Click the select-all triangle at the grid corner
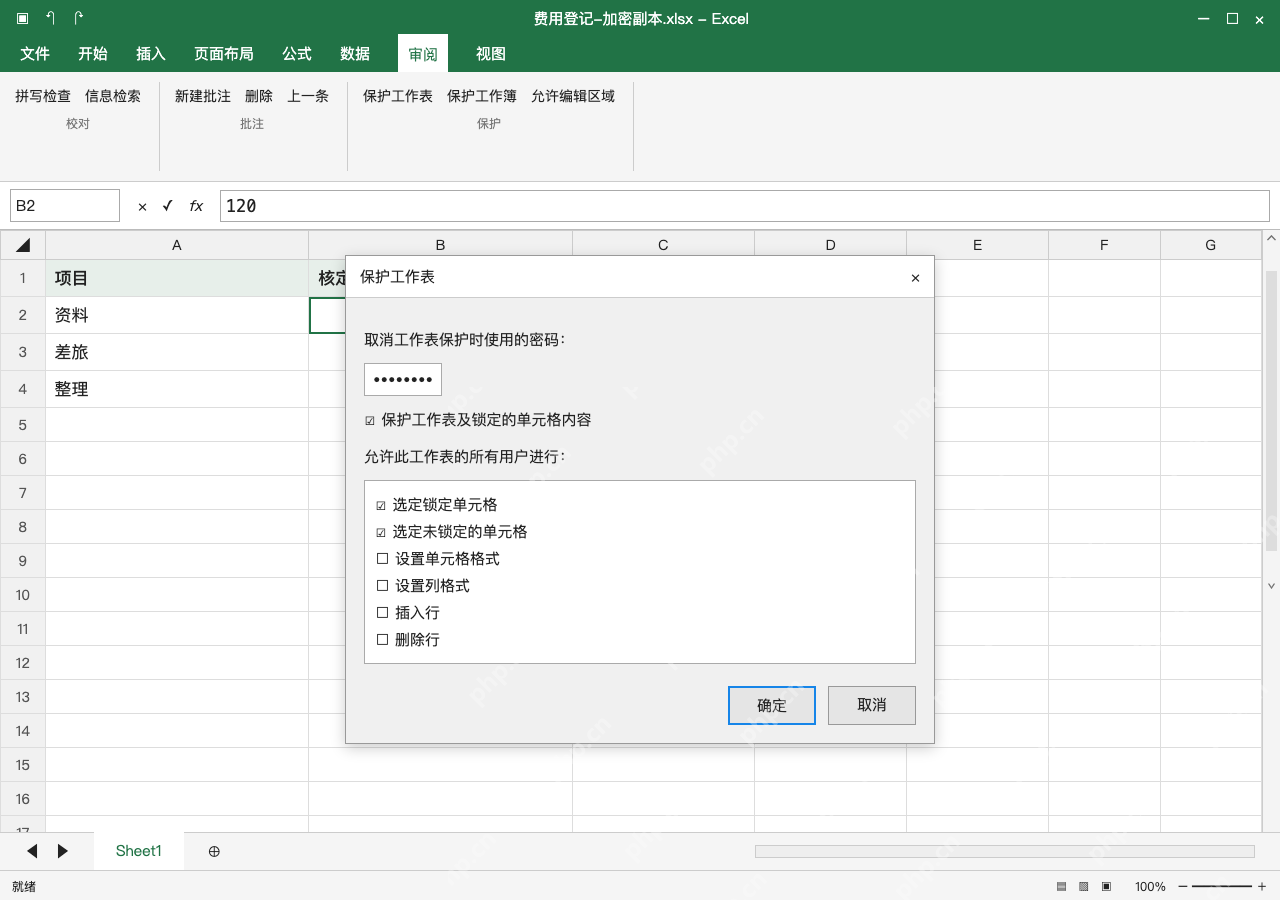 click(x=23, y=245)
